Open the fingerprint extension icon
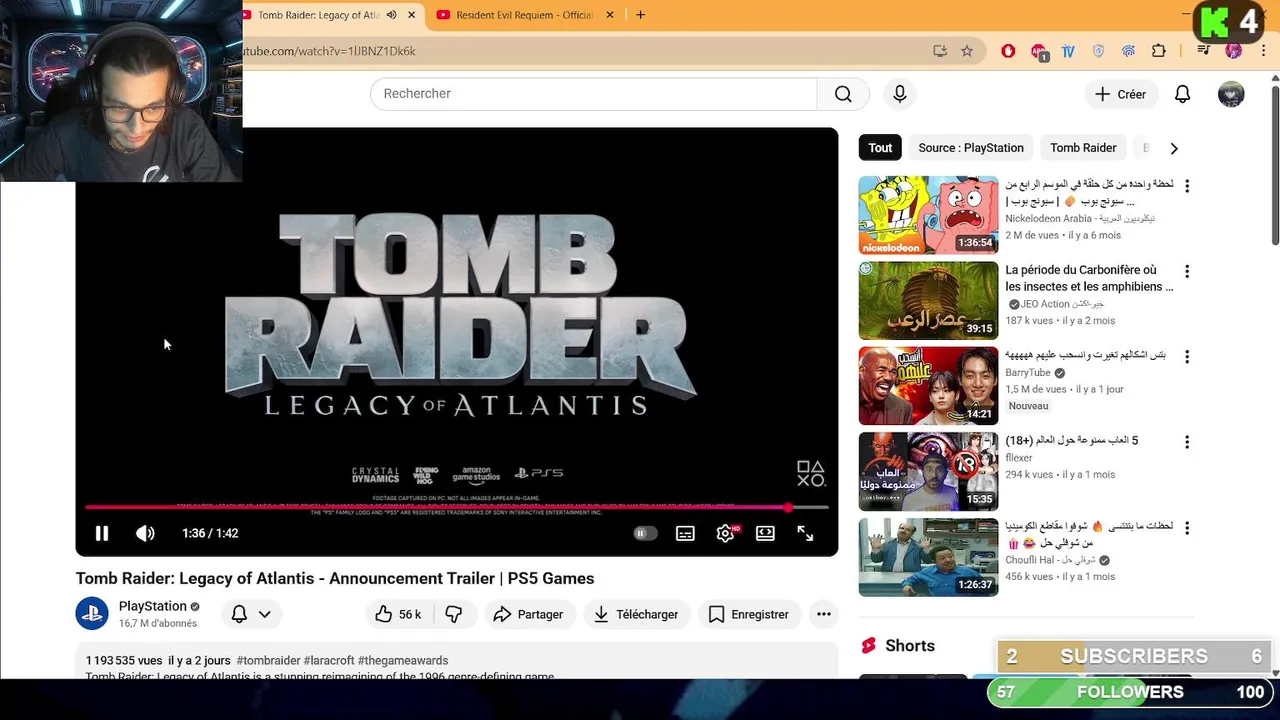 click(x=1128, y=51)
